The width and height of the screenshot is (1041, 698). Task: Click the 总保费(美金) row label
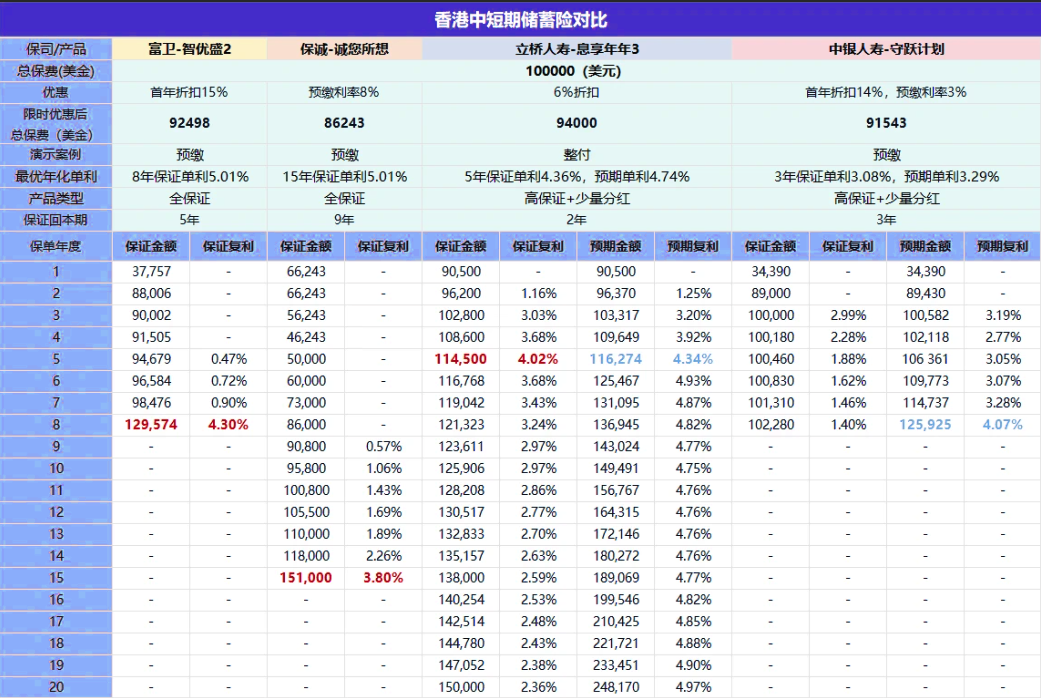pos(56,71)
